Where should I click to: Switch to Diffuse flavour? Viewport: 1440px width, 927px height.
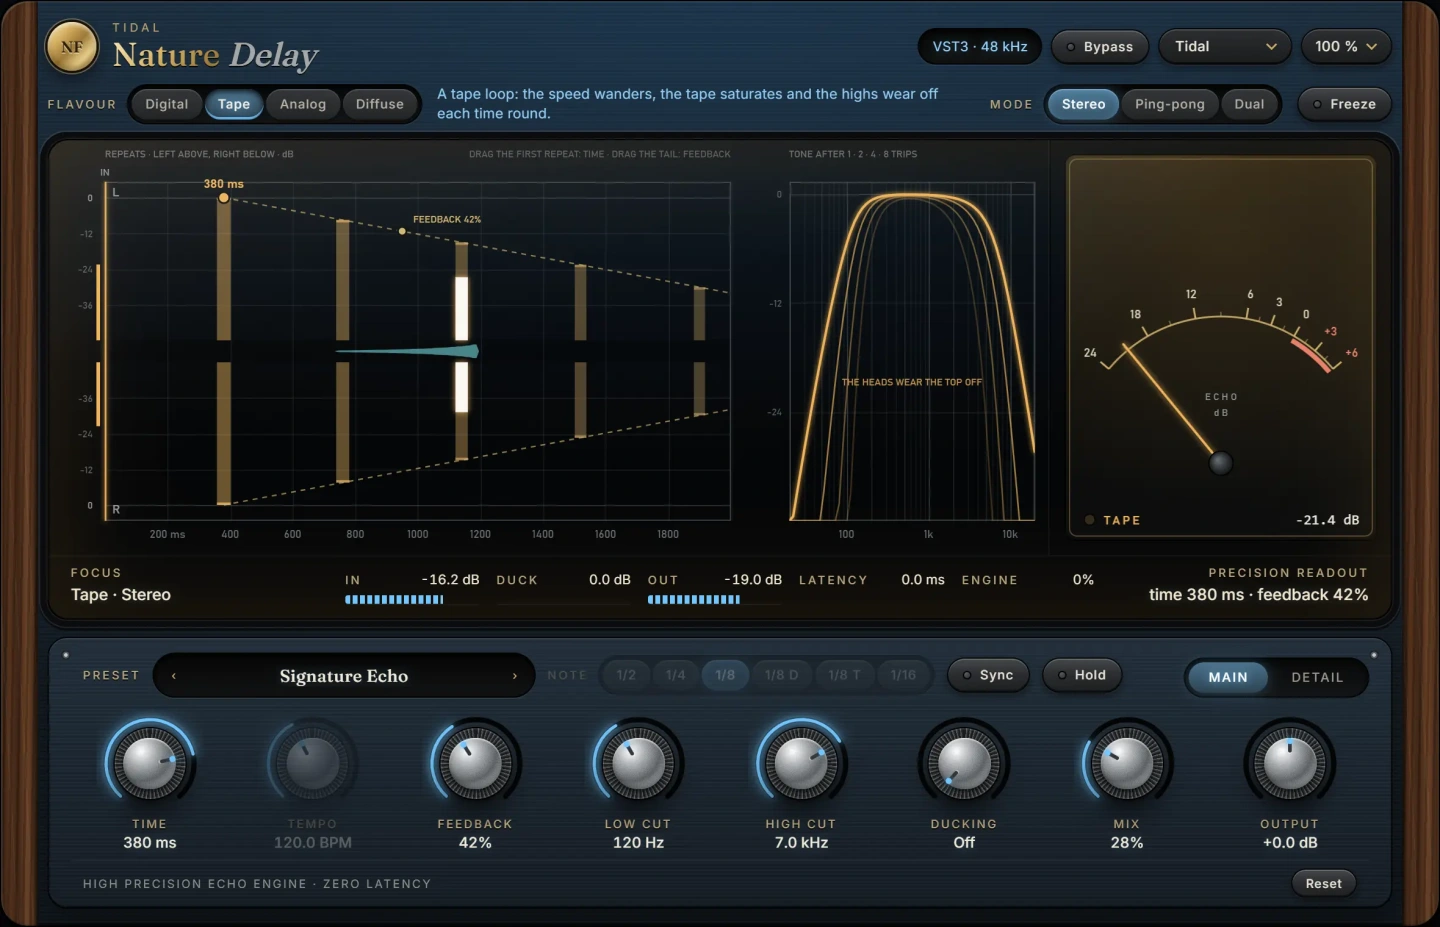tap(380, 104)
